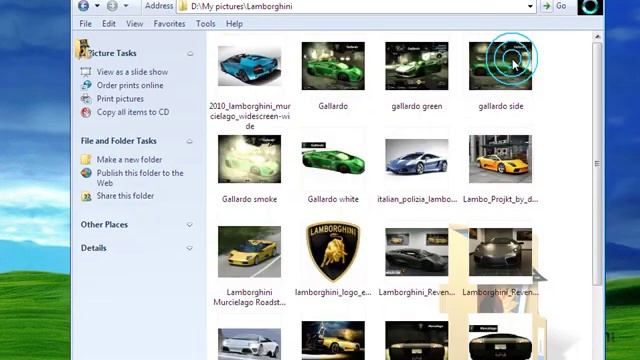Expand the Other Places panel
The height and width of the screenshot is (360, 640).
coord(189,225)
